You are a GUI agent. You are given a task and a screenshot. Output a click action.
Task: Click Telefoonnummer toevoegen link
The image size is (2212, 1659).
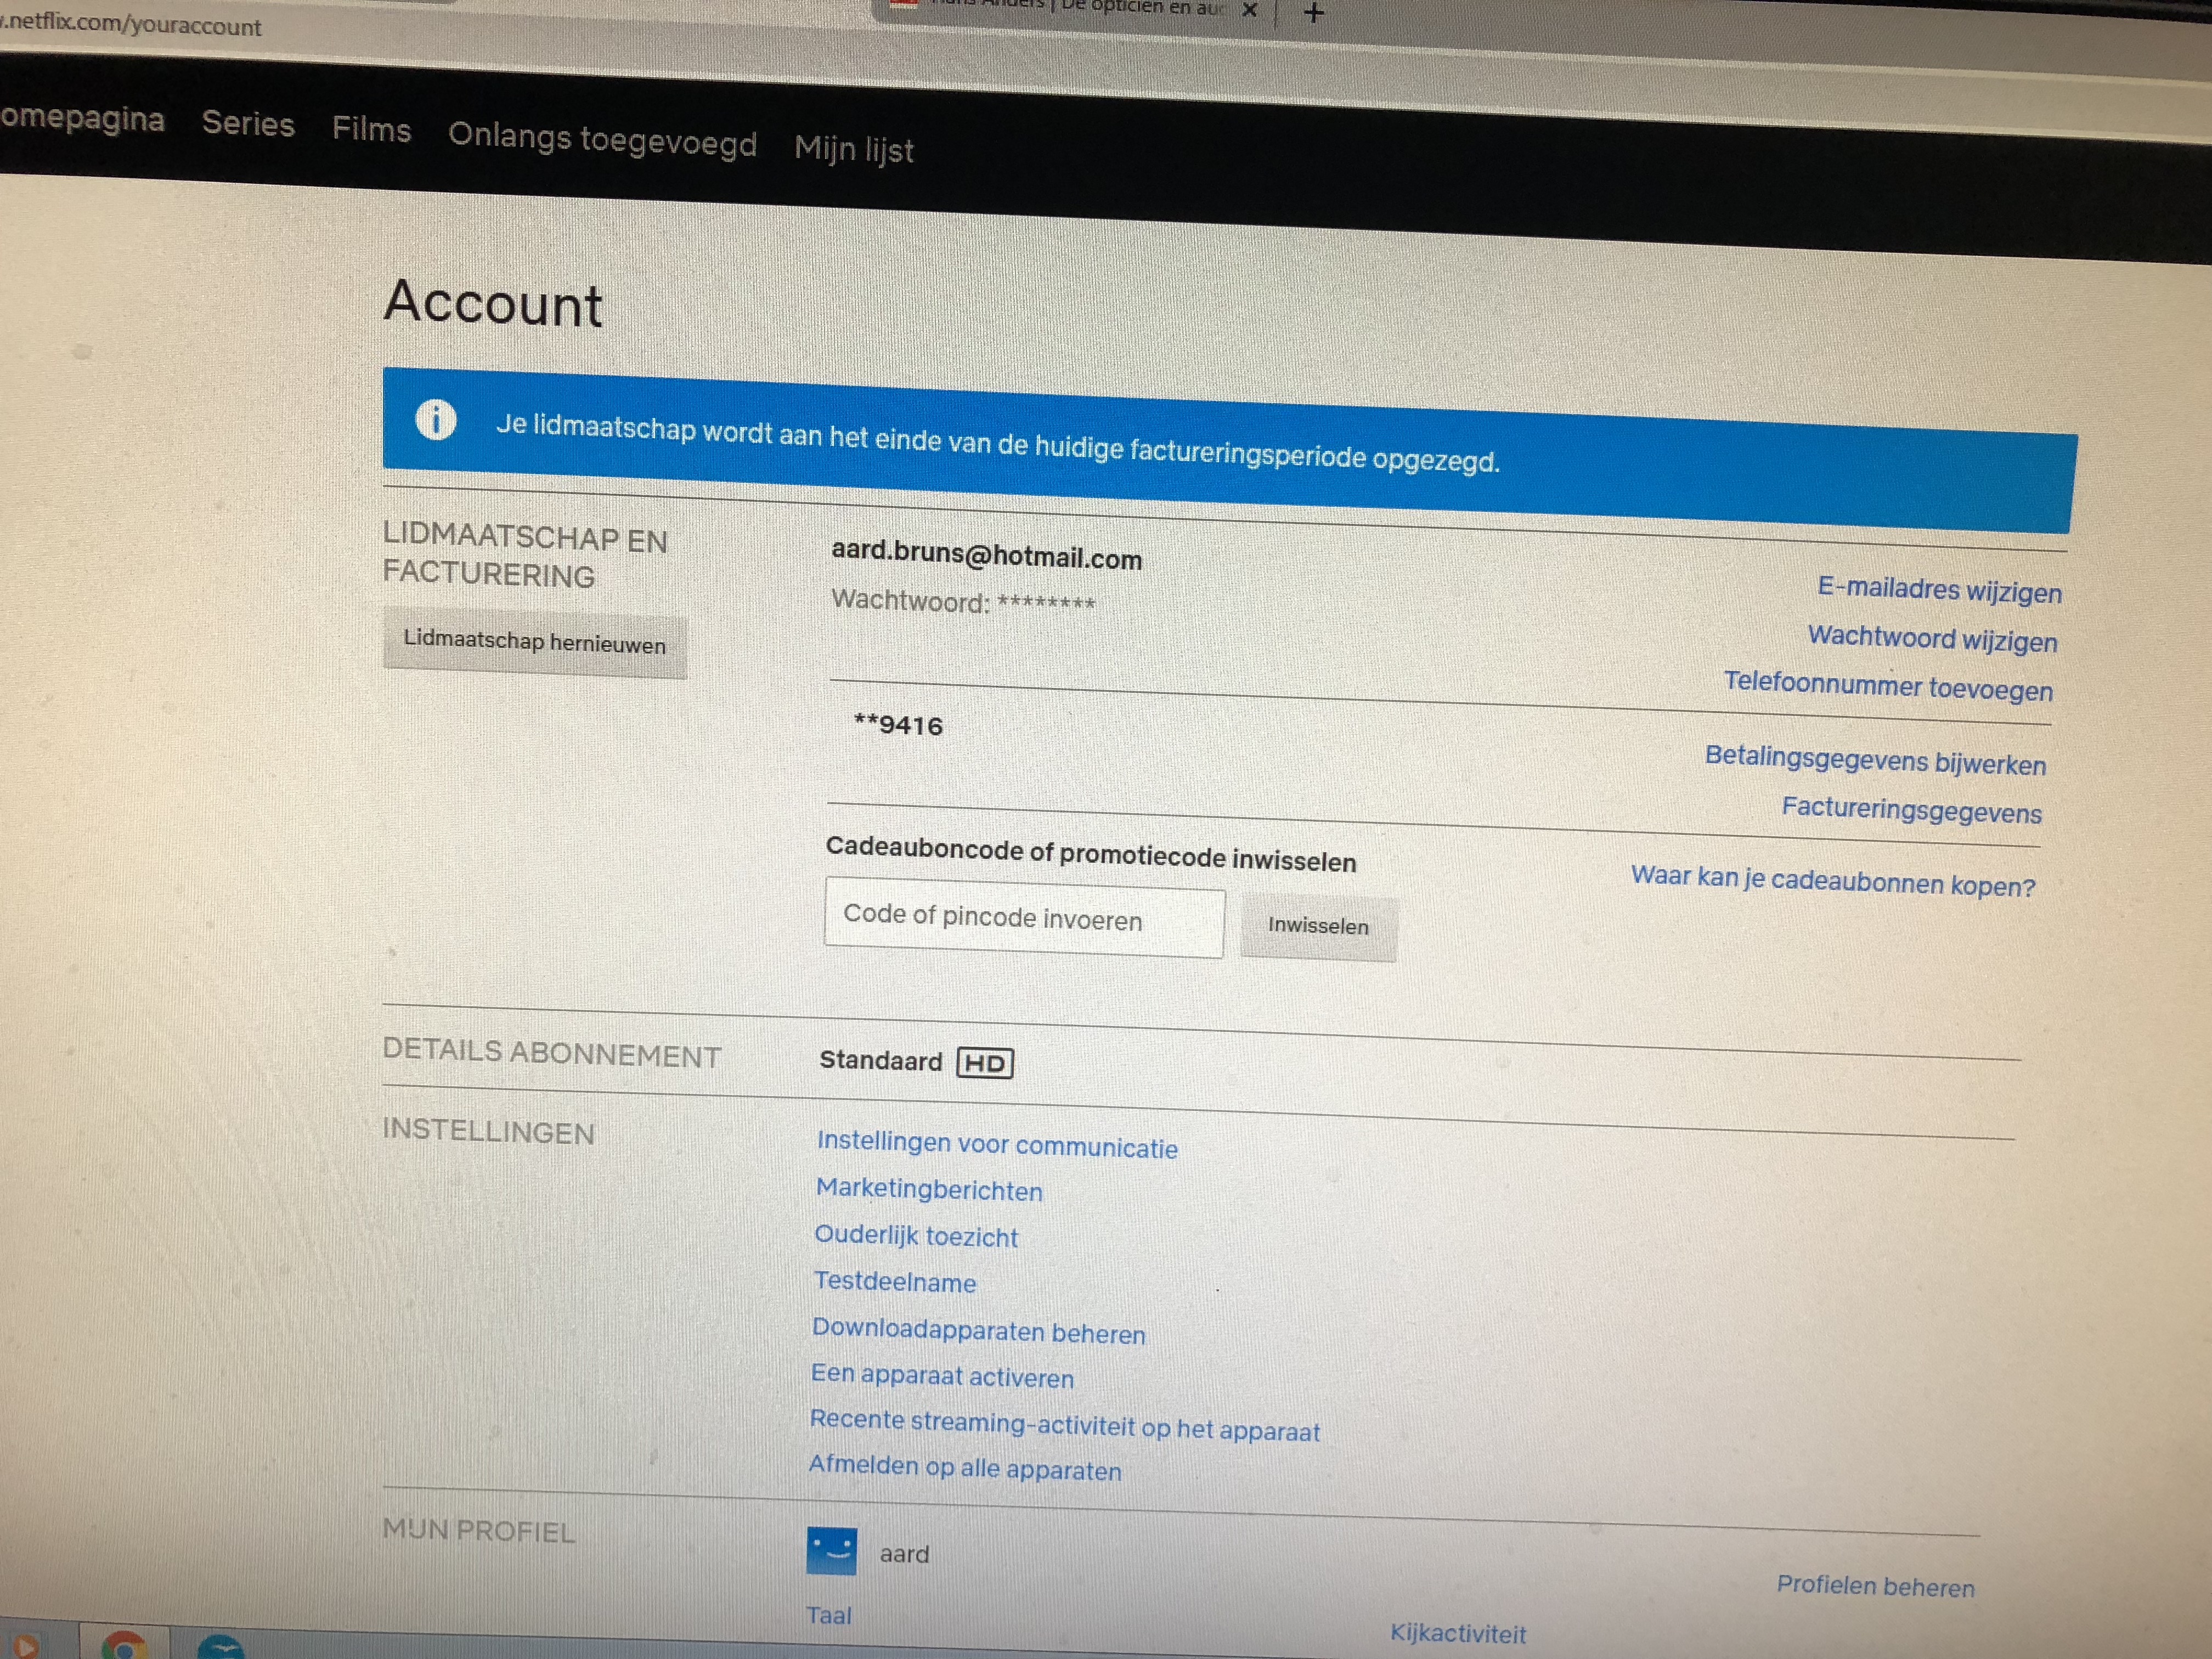[1888, 687]
